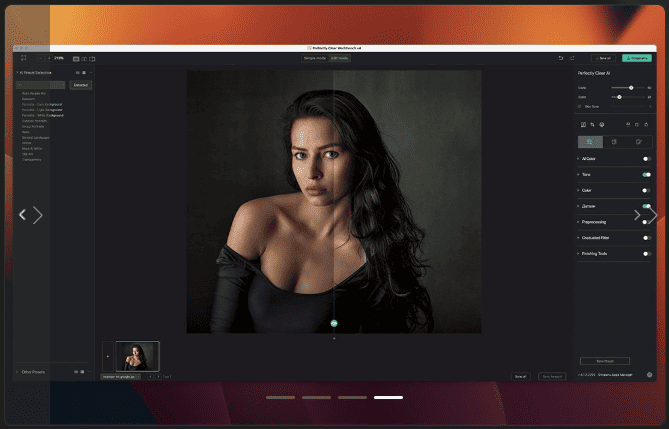The height and width of the screenshot is (429, 669).
Task: Select the side-by-side compare view icon
Action: point(84,58)
